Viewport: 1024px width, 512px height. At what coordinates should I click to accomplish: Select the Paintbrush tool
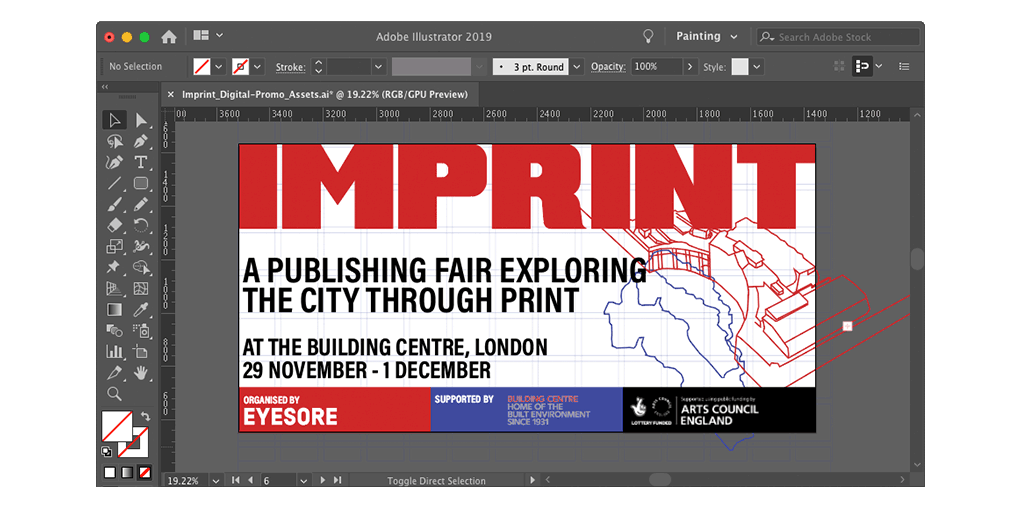point(115,204)
